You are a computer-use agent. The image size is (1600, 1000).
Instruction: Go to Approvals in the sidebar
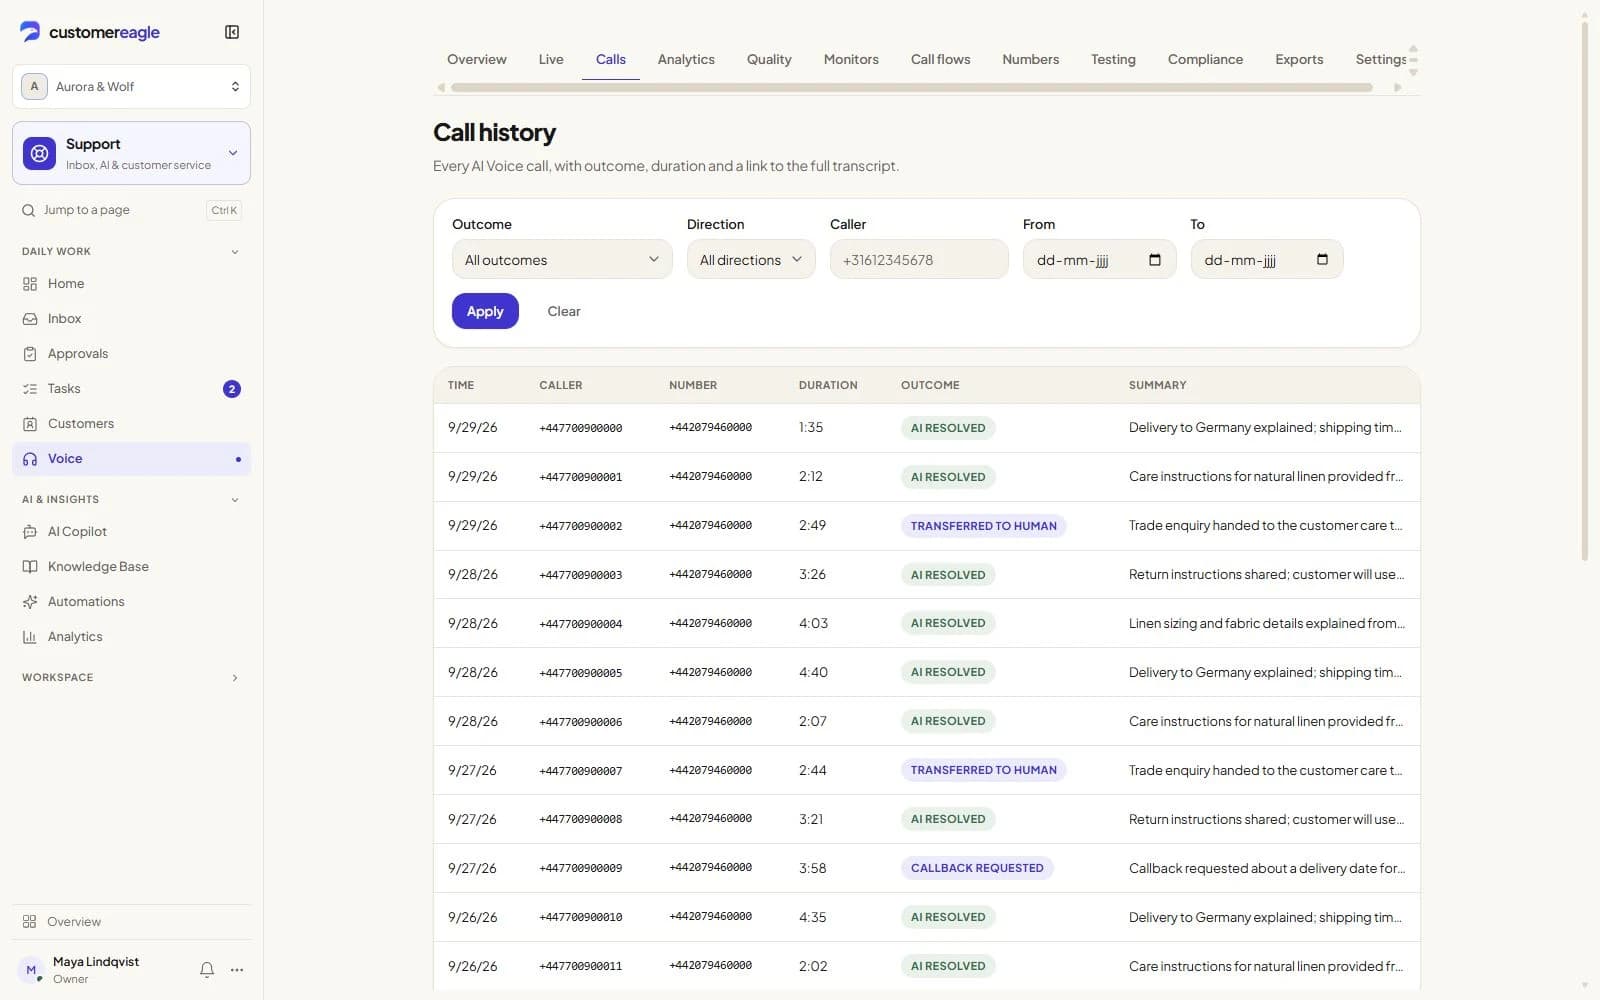(131, 354)
